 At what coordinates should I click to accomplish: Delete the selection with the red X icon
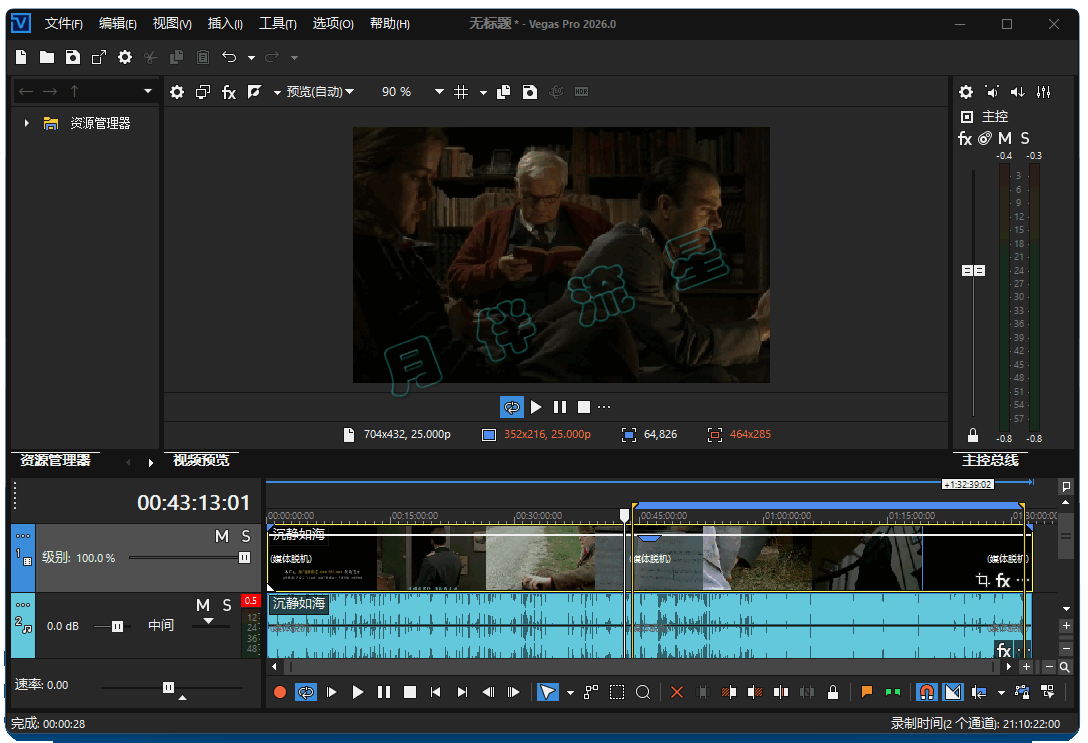point(677,692)
